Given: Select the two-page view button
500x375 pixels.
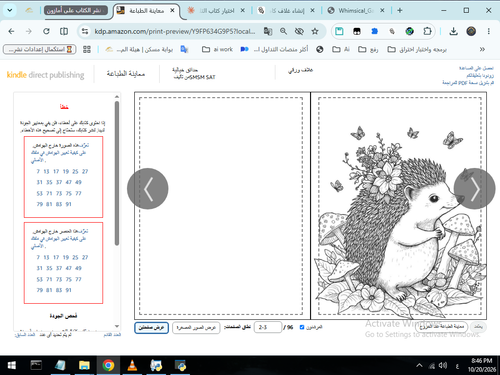Looking at the screenshot, I should coord(151,328).
